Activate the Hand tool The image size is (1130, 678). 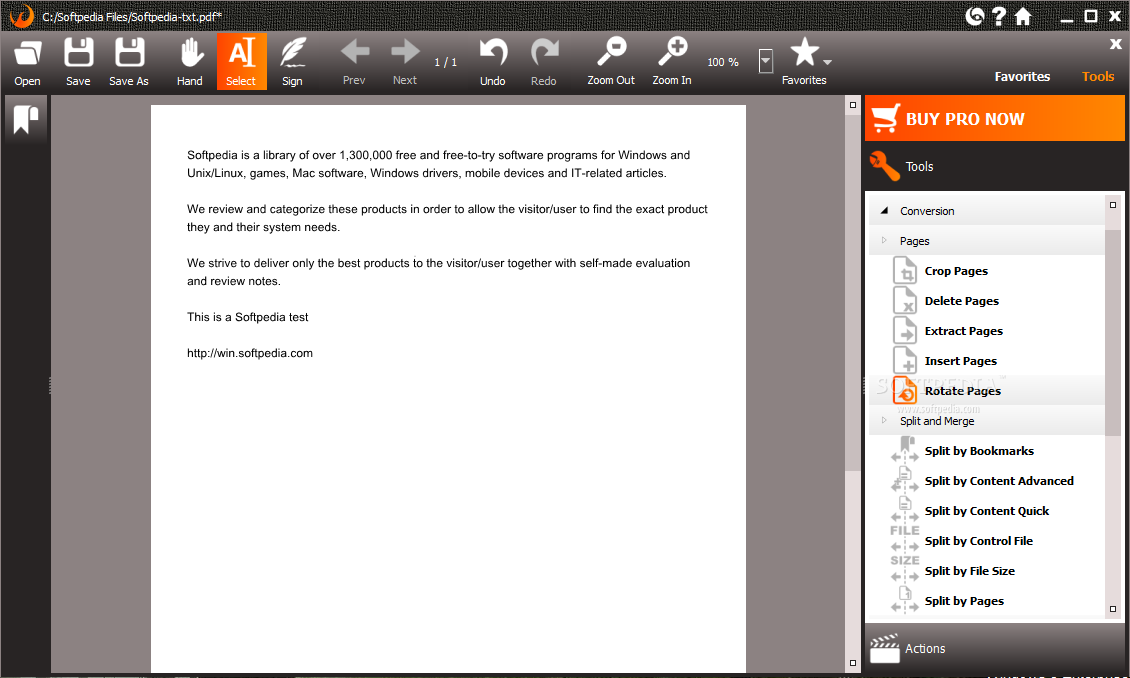[x=190, y=62]
